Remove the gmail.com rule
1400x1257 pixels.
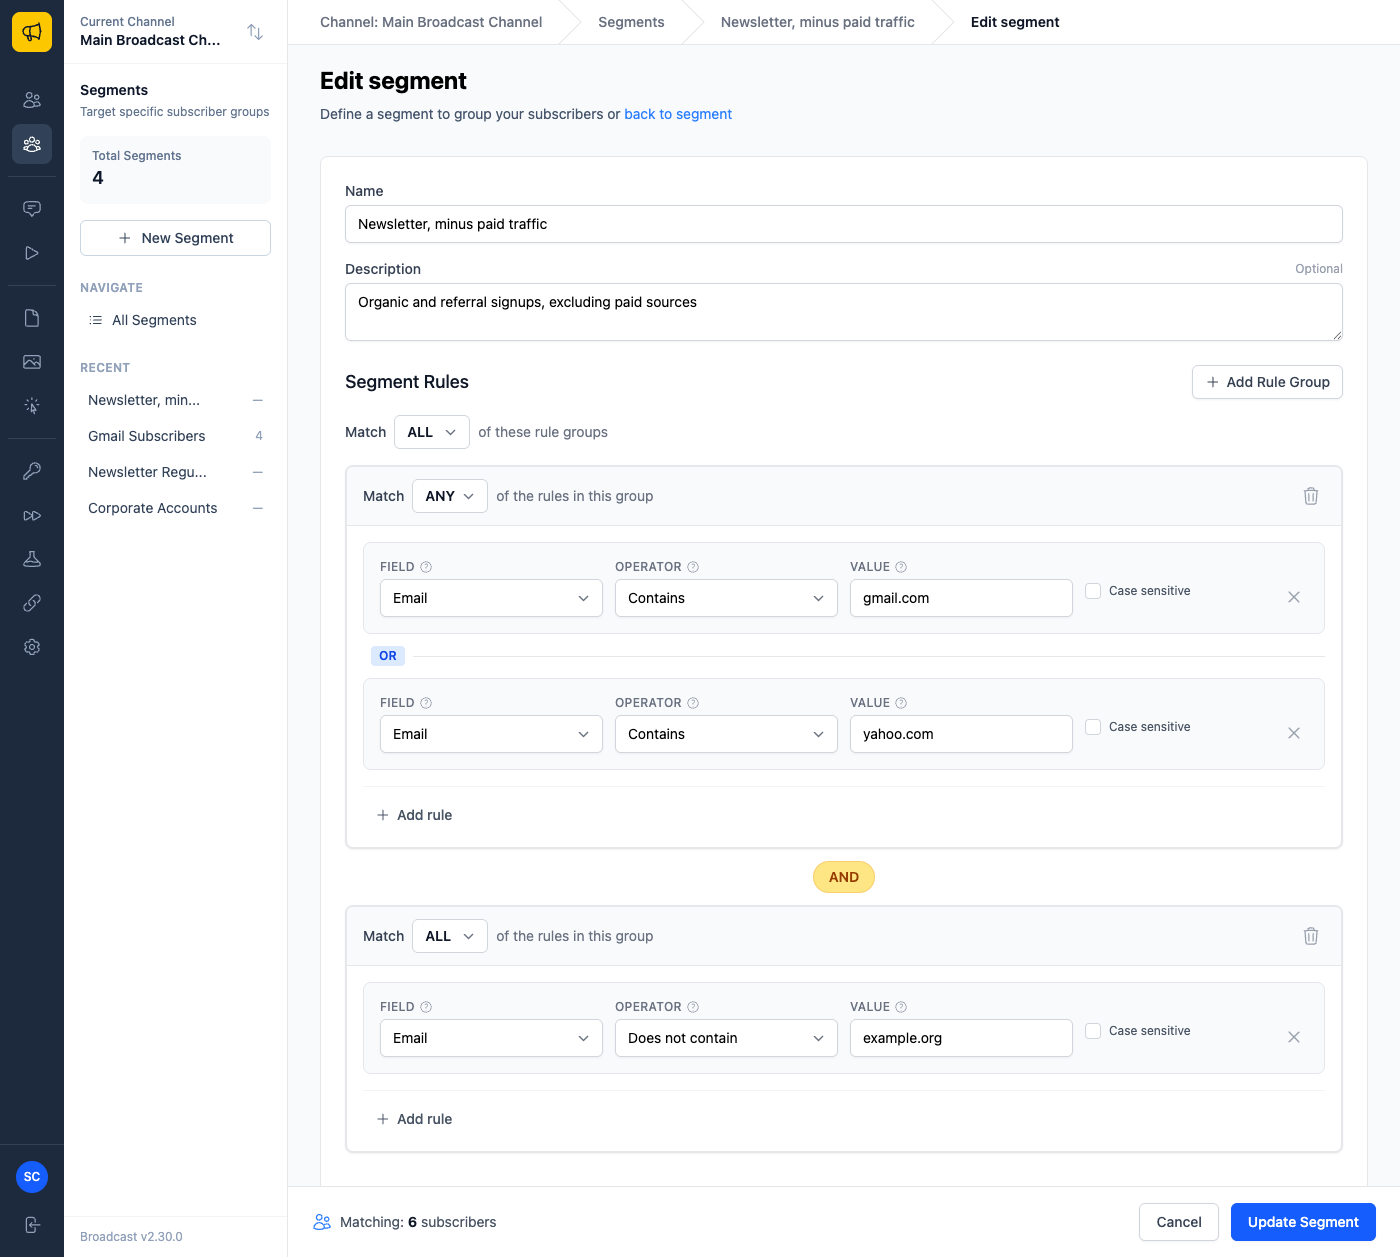point(1294,597)
